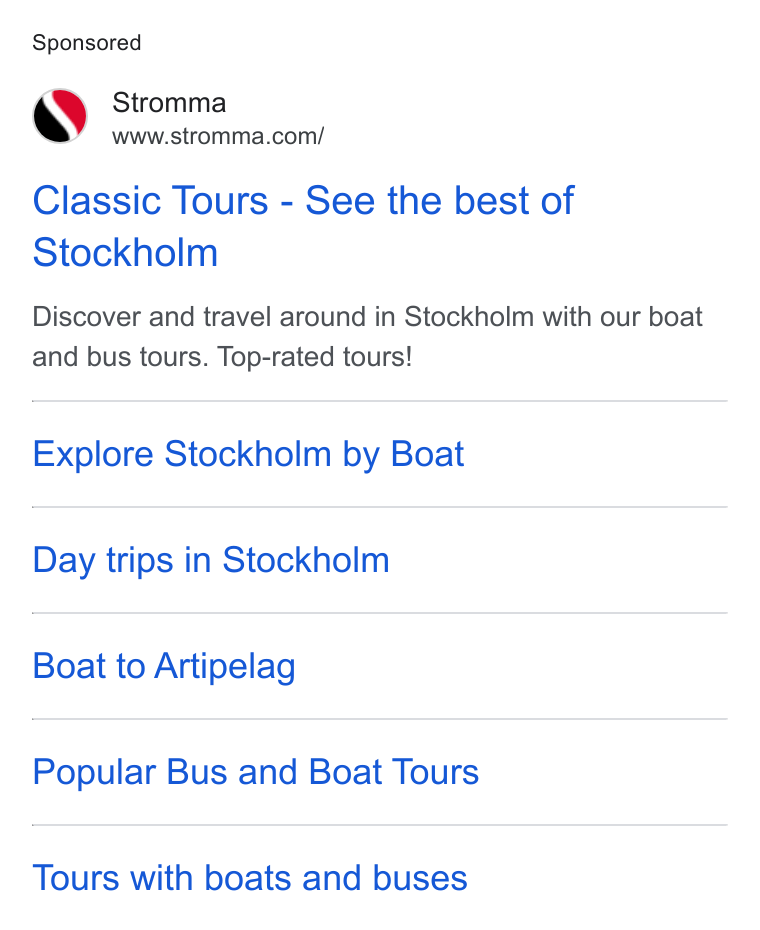
Task: Click 'See the best of' in the headline
Action: (440, 200)
